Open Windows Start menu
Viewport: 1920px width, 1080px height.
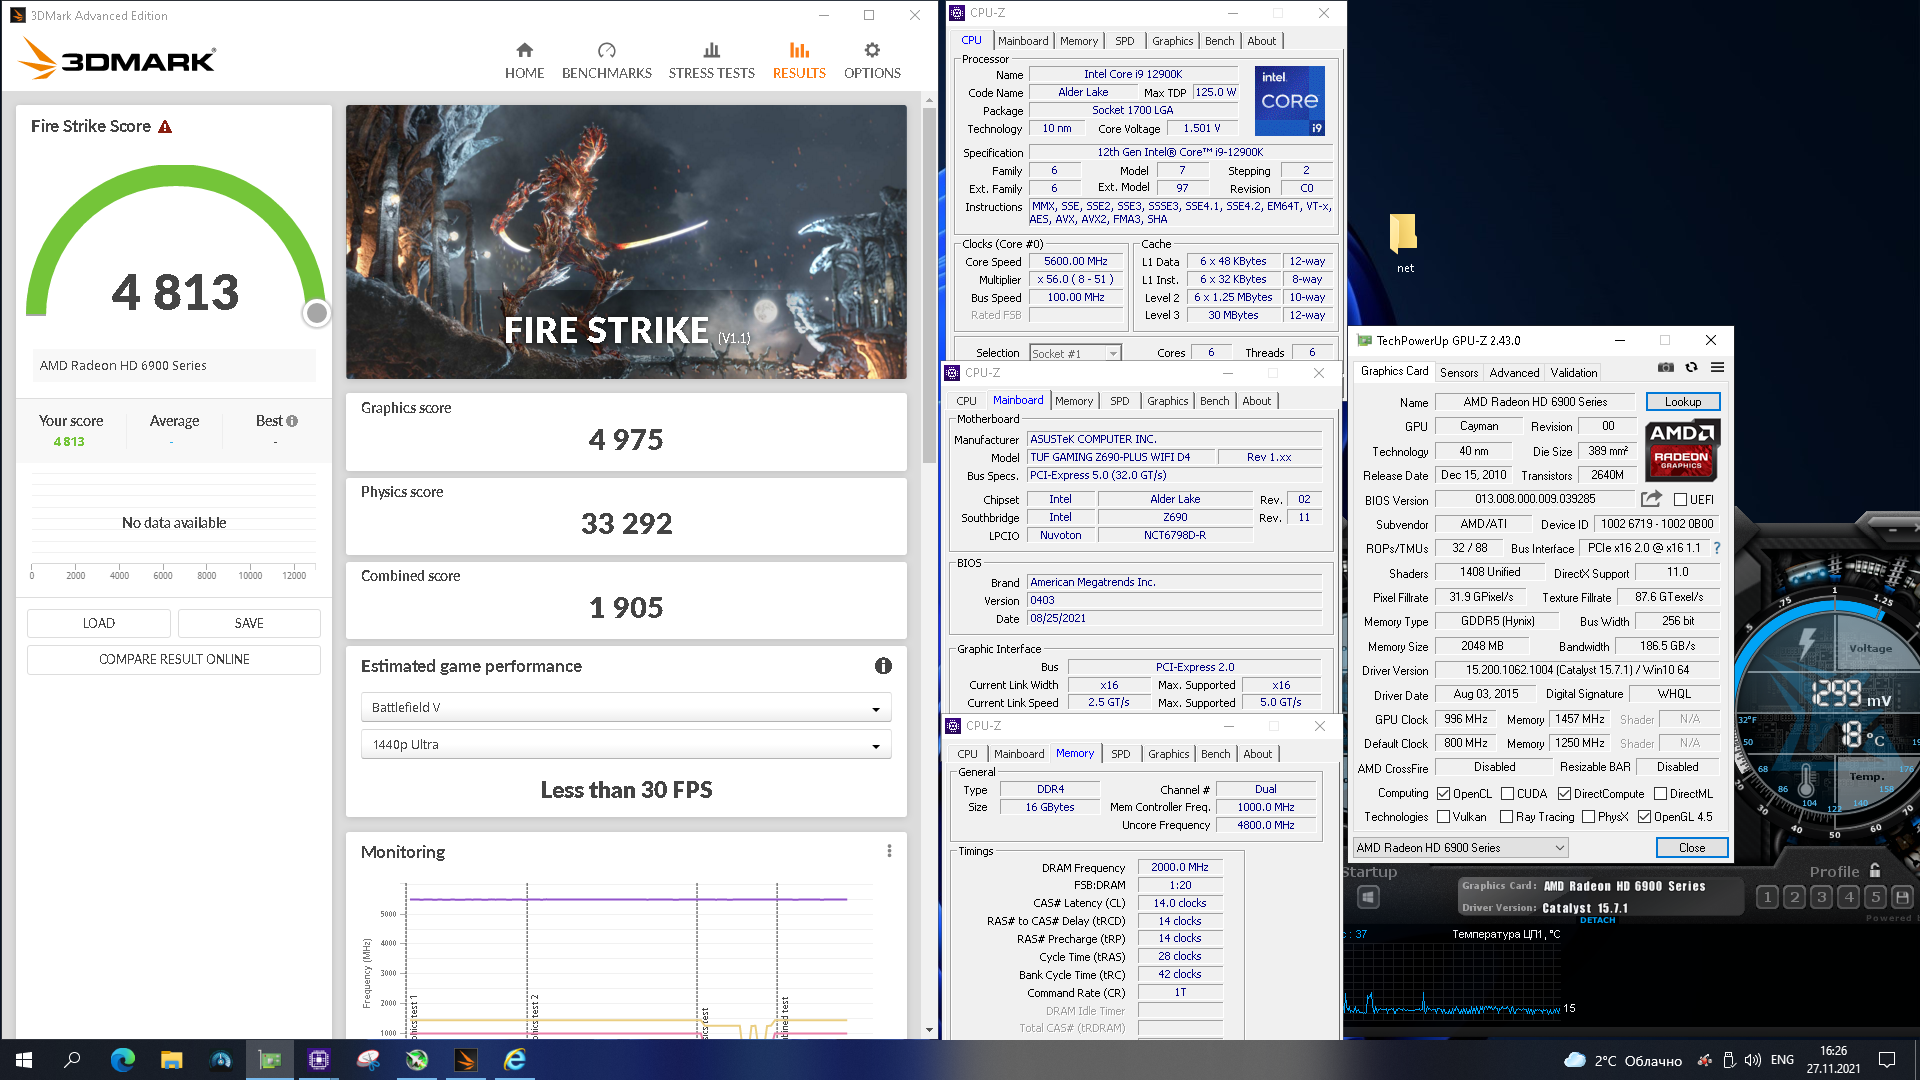[x=24, y=1060]
